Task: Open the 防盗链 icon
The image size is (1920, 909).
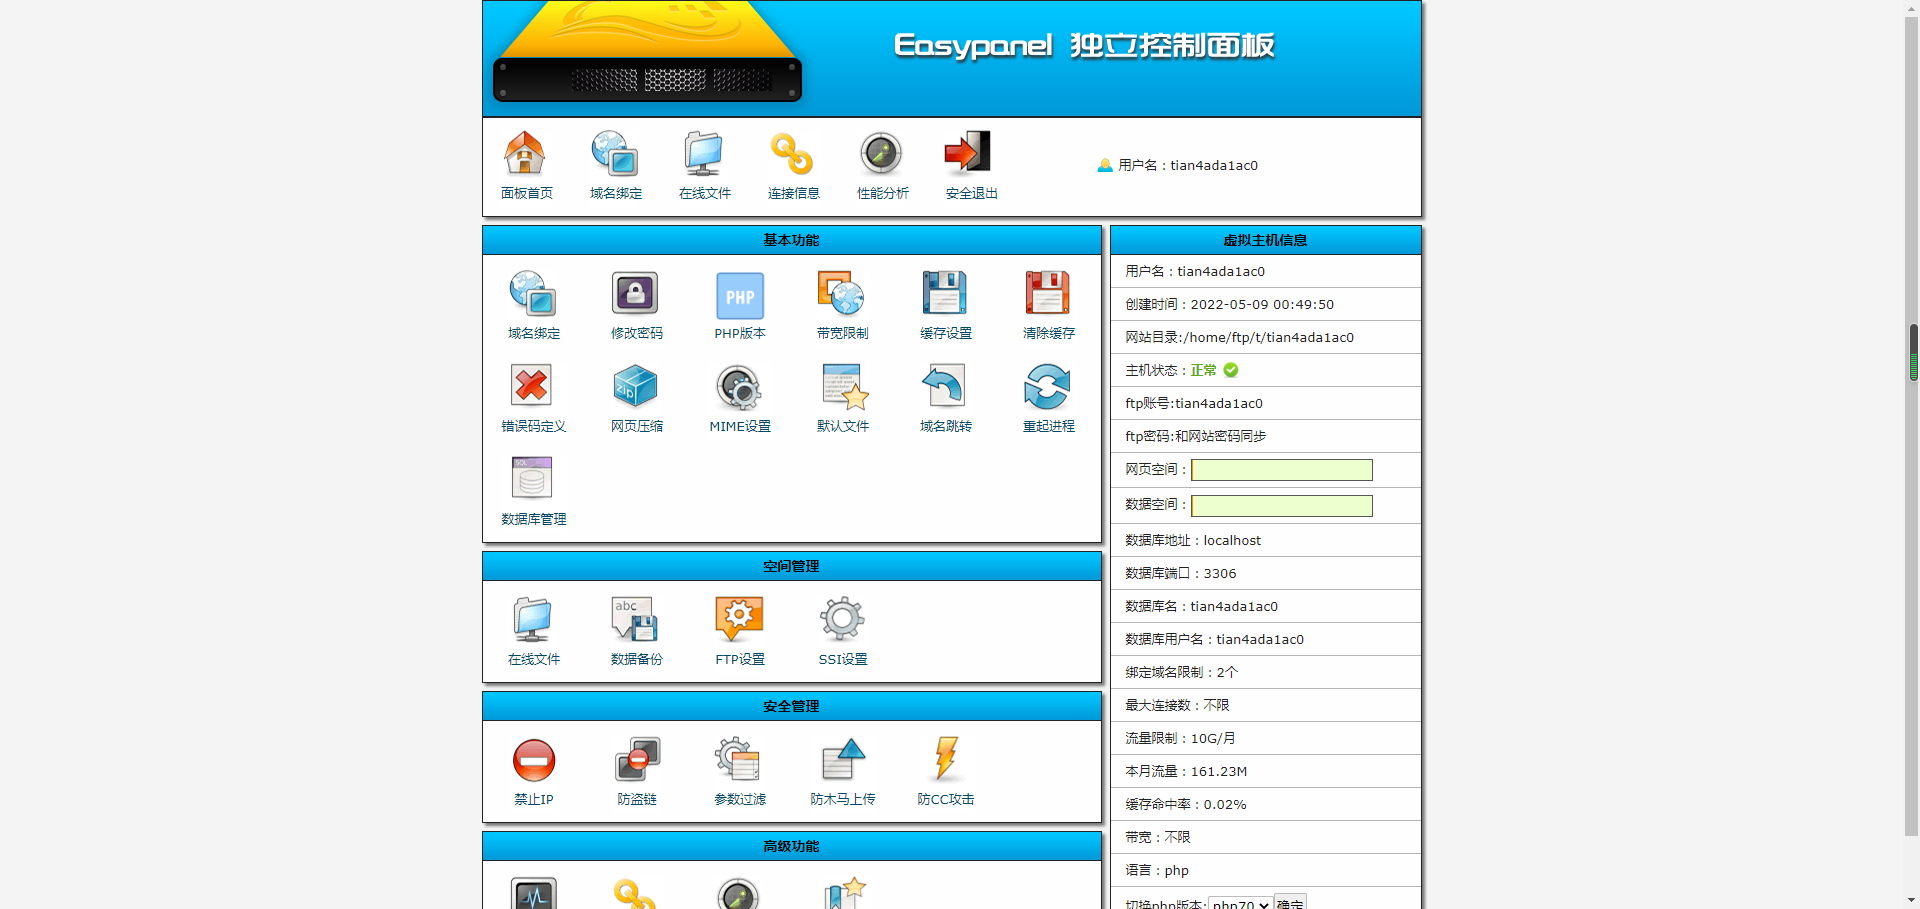Action: 636,760
